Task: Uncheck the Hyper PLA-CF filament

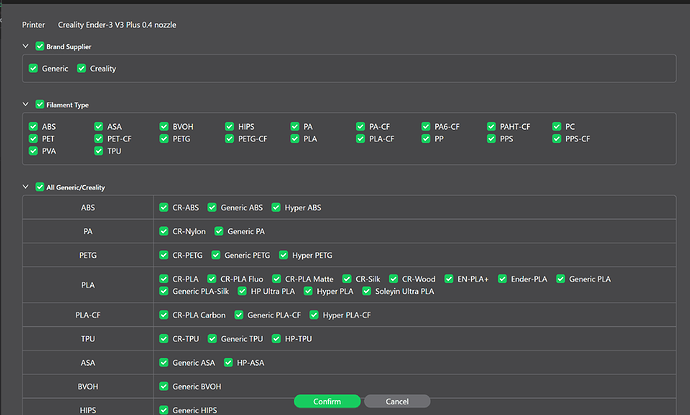Action: [314, 315]
